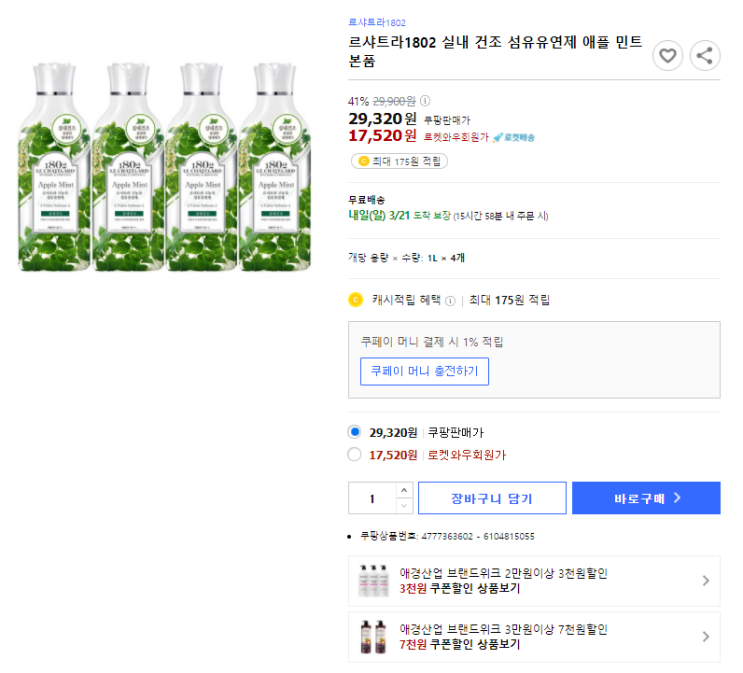Image resolution: width=743 pixels, height=673 pixels.
Task: Decrease quantity with the down arrow
Action: click(404, 506)
